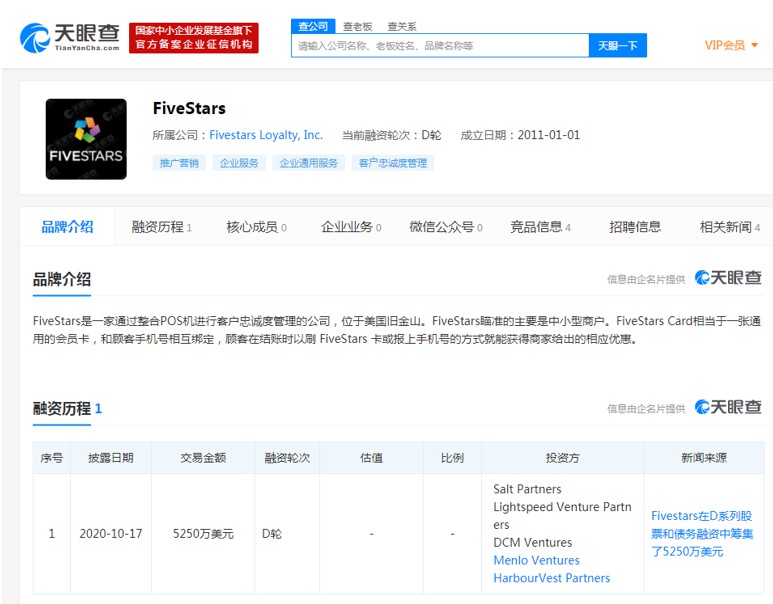The width and height of the screenshot is (773, 604).
Task: Click the 企业服务 tag
Action: [x=239, y=163]
